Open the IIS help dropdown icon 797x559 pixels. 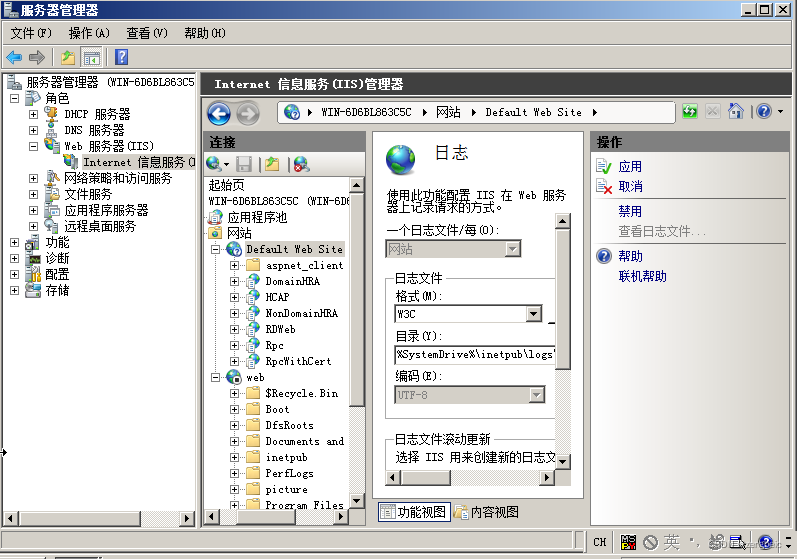[769, 111]
